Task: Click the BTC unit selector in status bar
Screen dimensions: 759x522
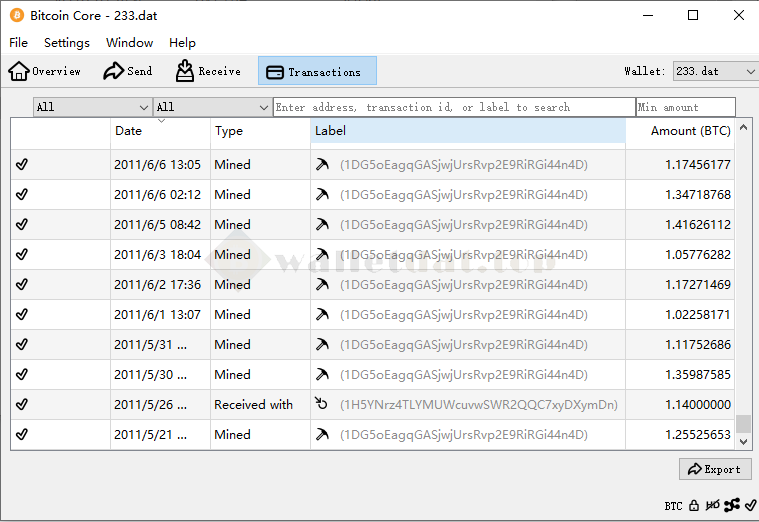Action: [673, 506]
